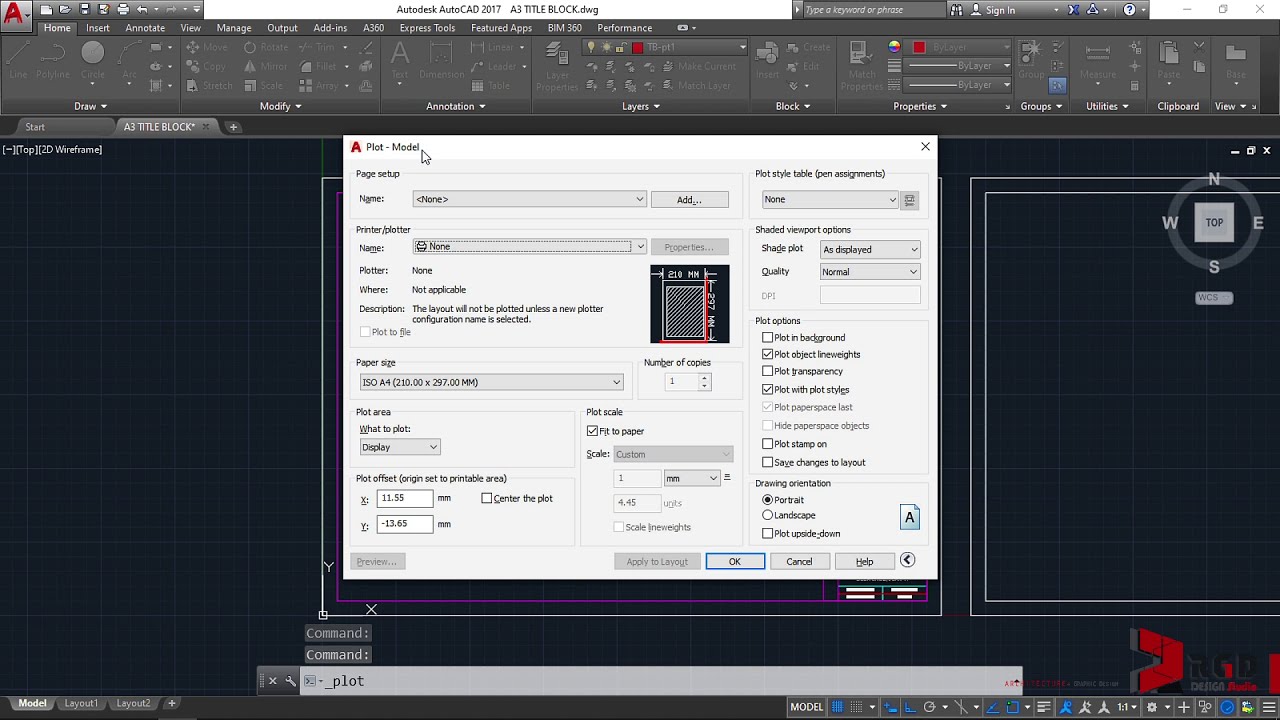1280x720 pixels.
Task: Open the Printer/plotter Name dropdown
Action: pos(529,247)
